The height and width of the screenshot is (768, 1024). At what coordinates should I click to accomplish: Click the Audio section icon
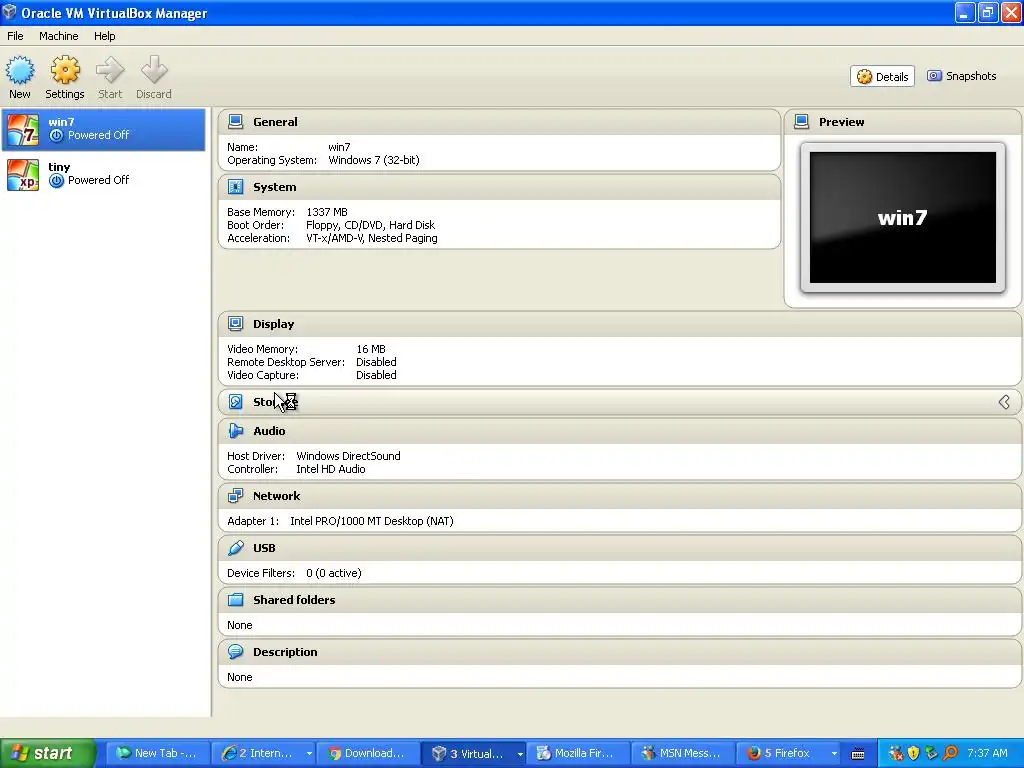[236, 431]
